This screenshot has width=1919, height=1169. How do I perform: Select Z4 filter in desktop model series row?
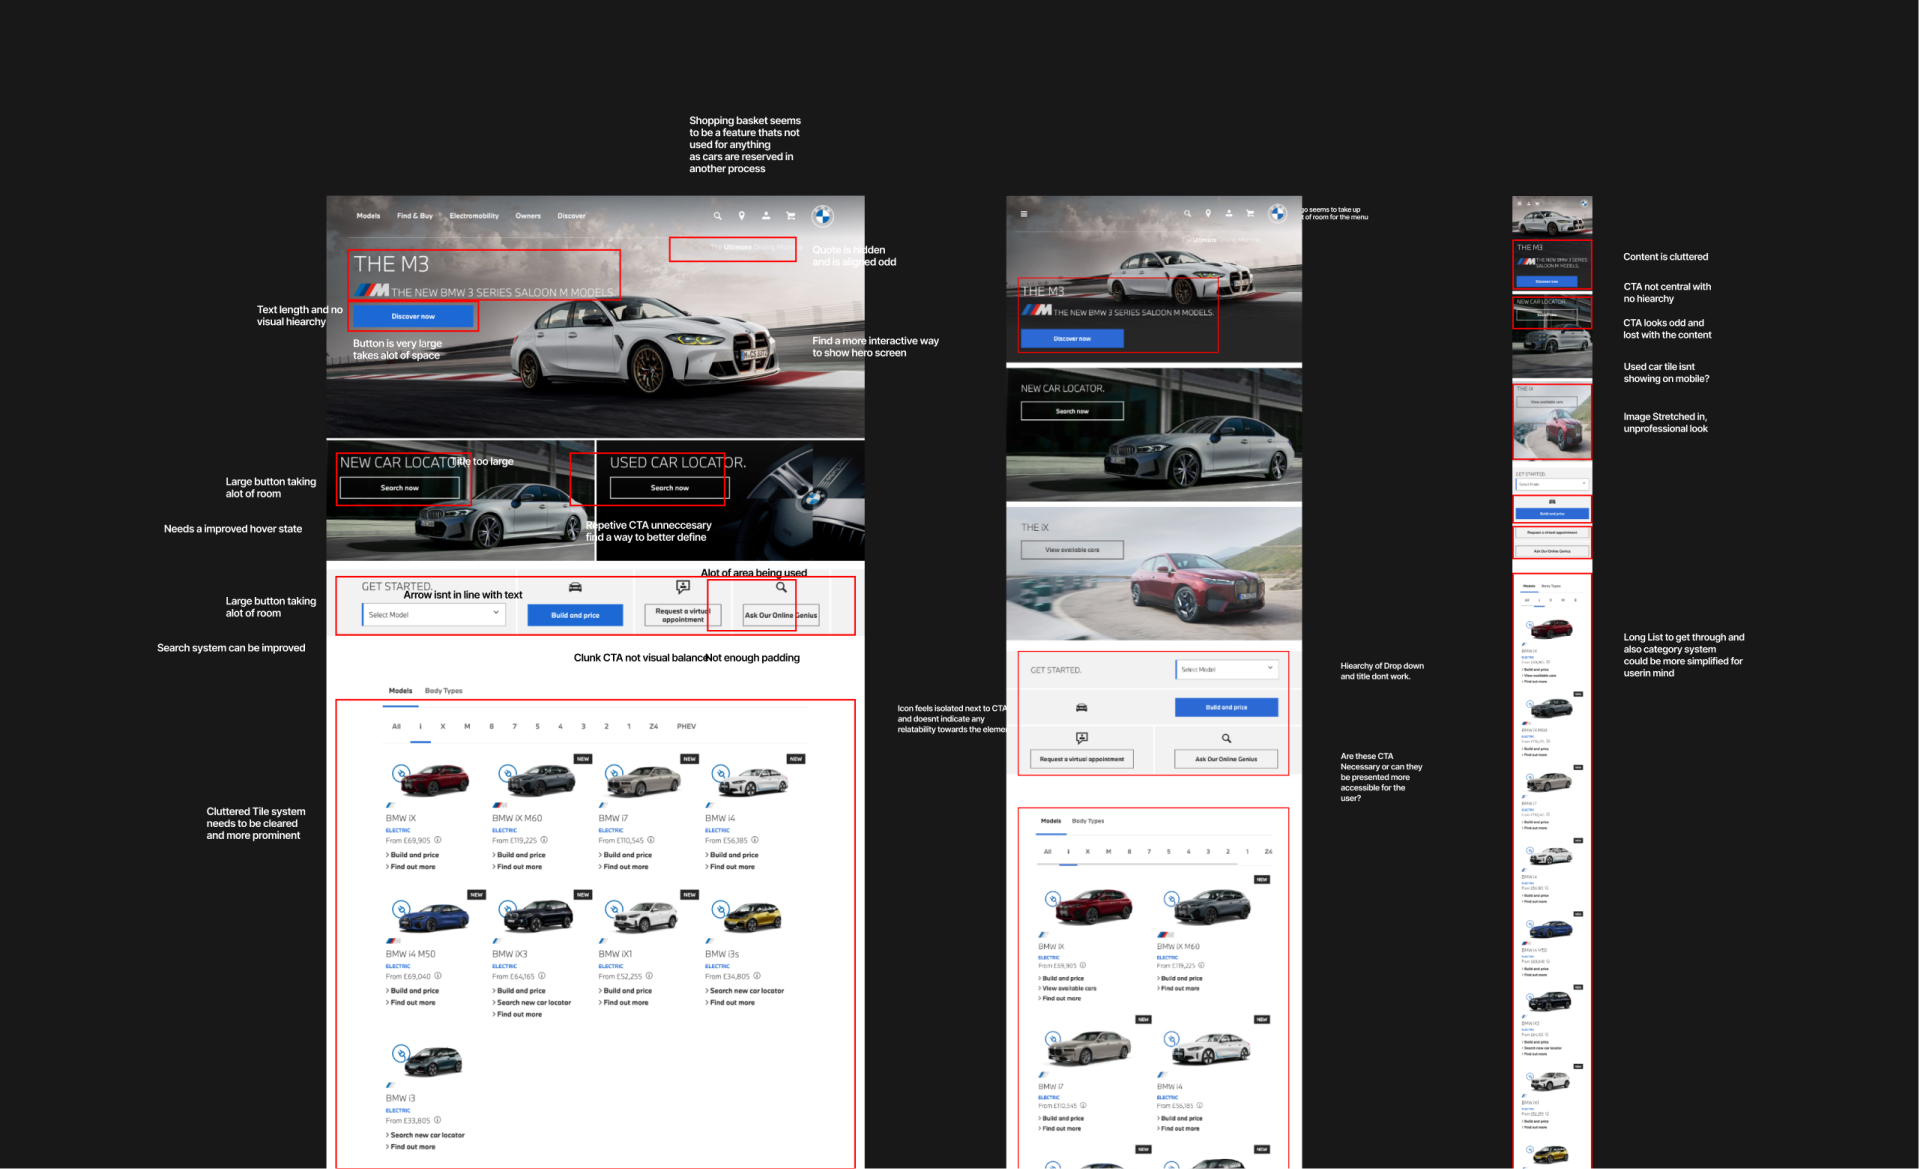point(653,727)
